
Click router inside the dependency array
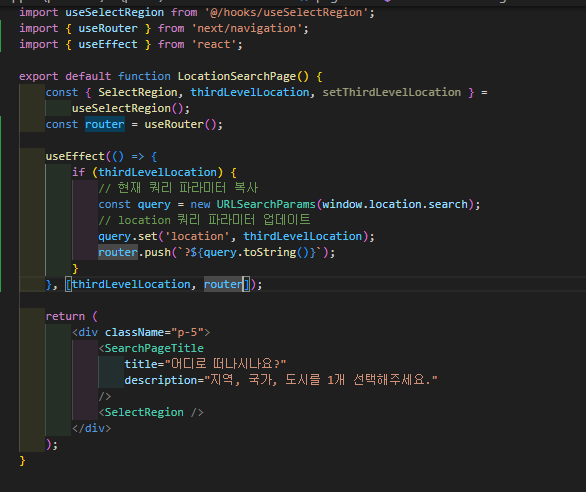[223, 285]
